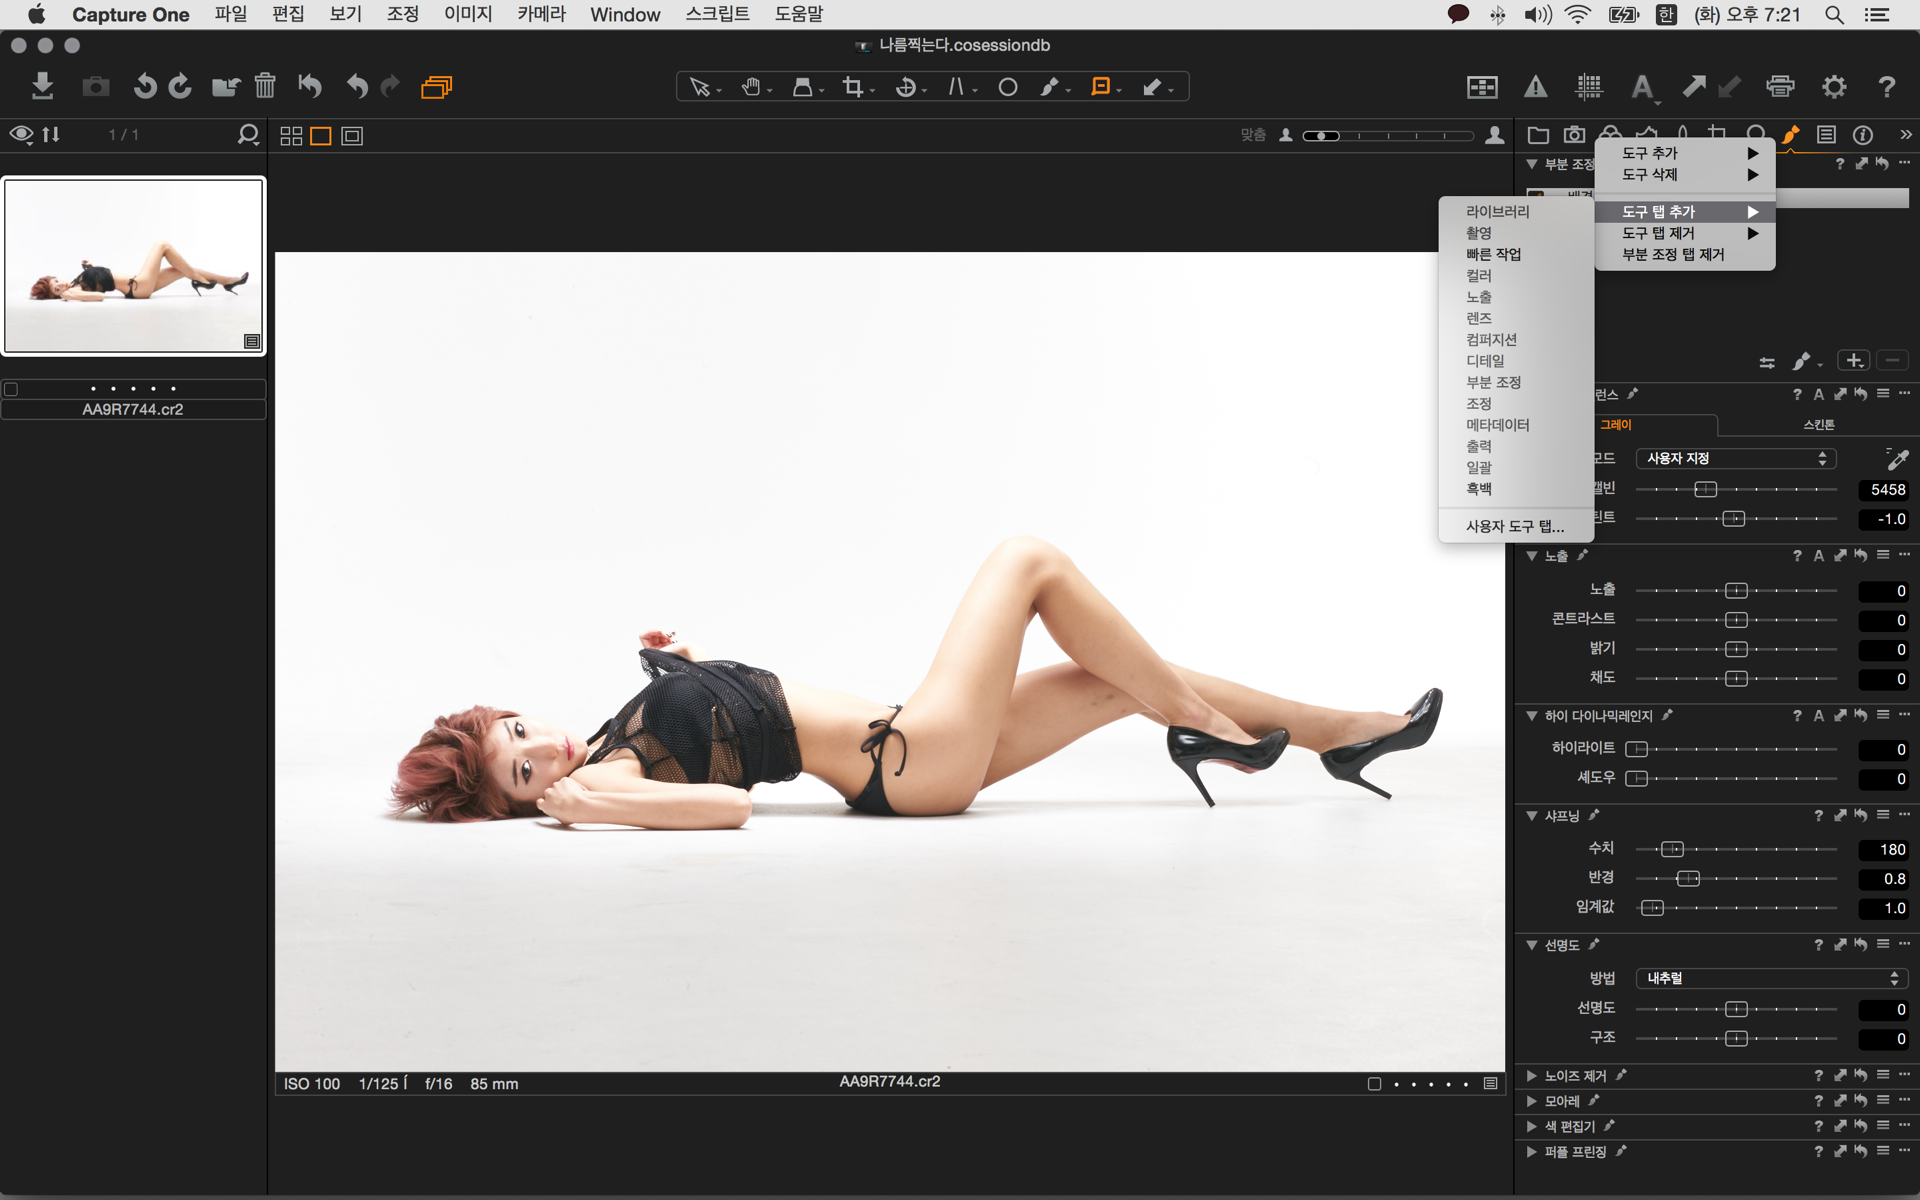Toggle the browser eye visibility icon
1920x1200 pixels.
tap(21, 134)
